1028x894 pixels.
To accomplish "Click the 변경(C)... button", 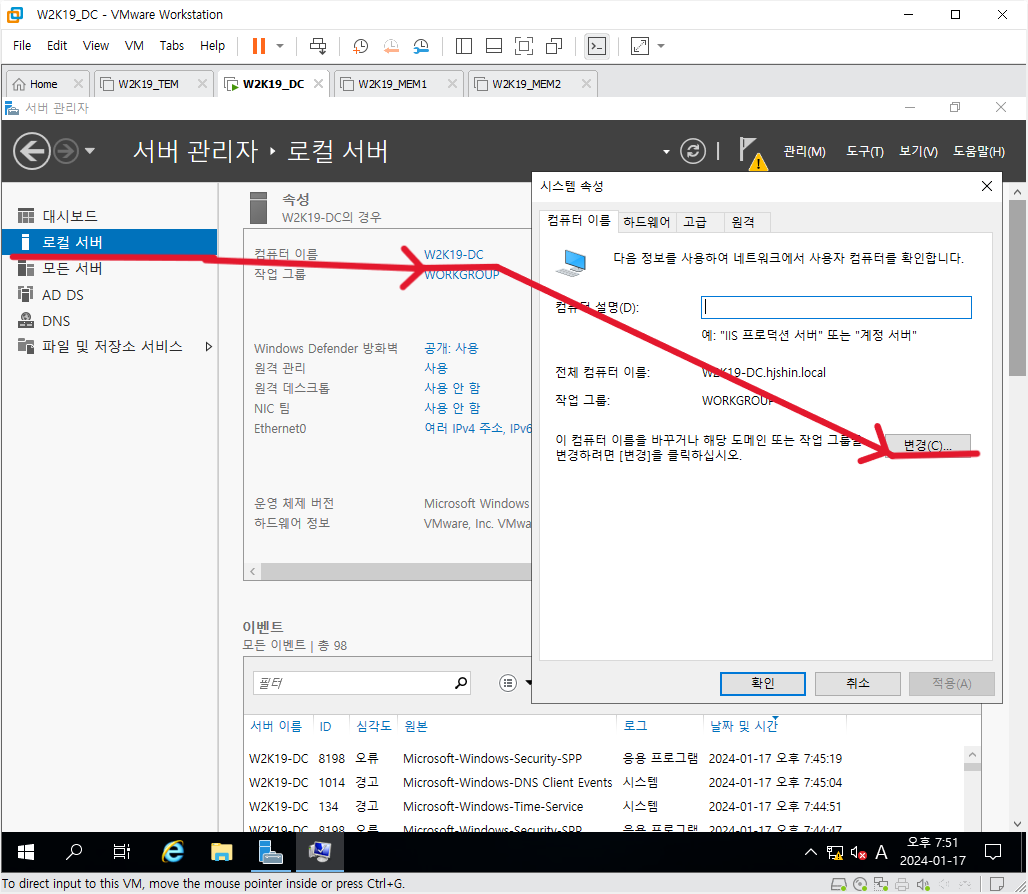I will 927,446.
